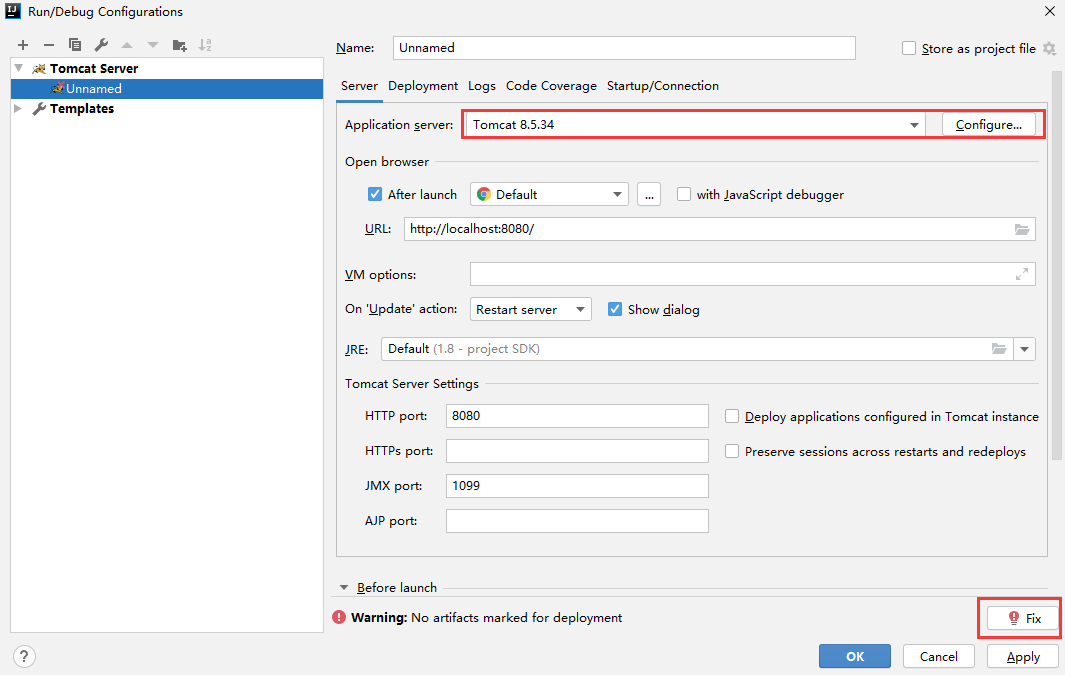Switch to the Server tab
The image size is (1065, 675).
[x=359, y=86]
